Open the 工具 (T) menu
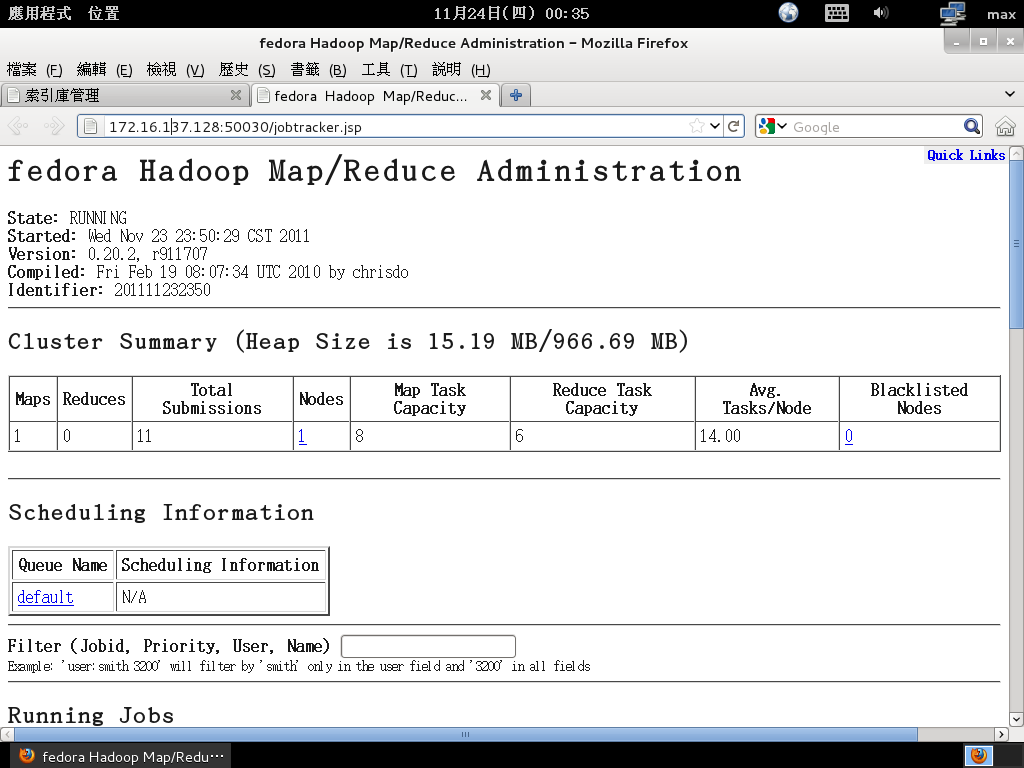This screenshot has height=768, width=1024. coord(389,69)
